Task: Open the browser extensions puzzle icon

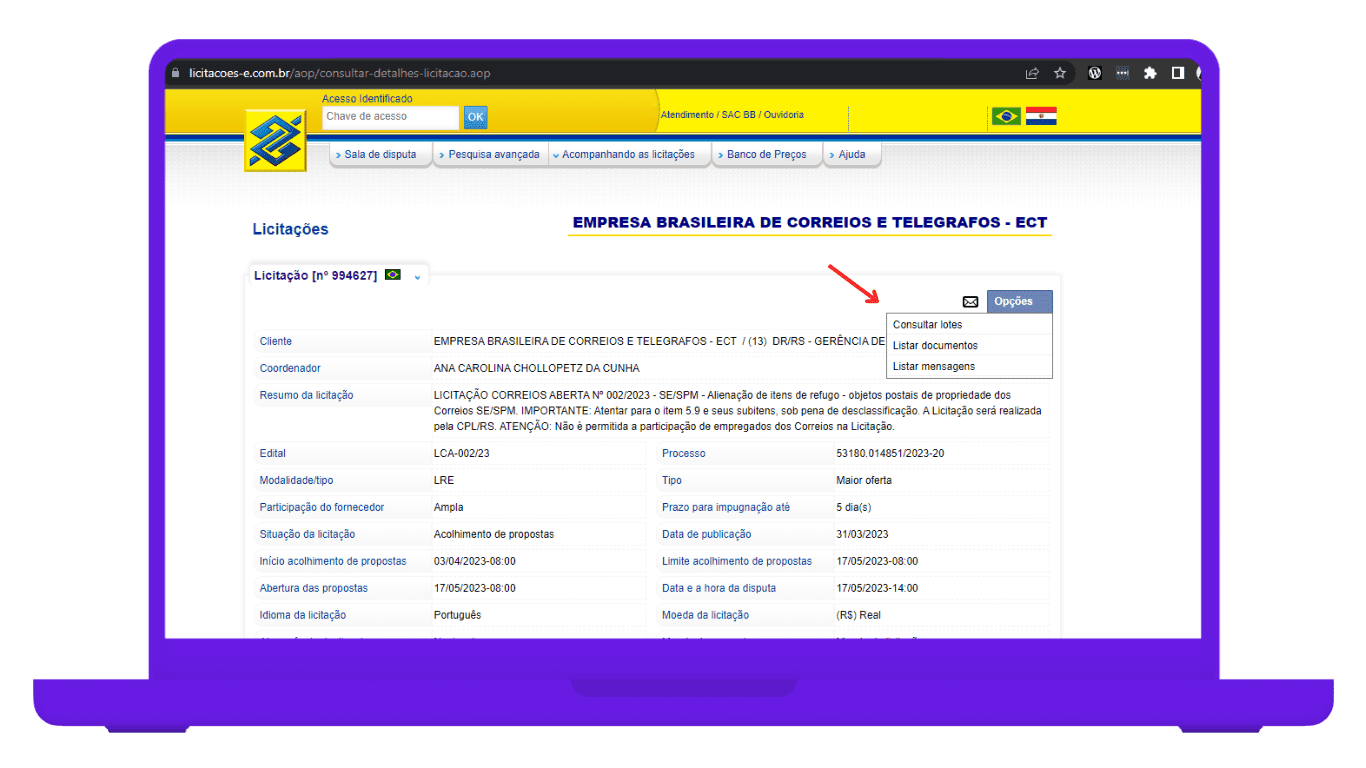Action: tap(1150, 73)
